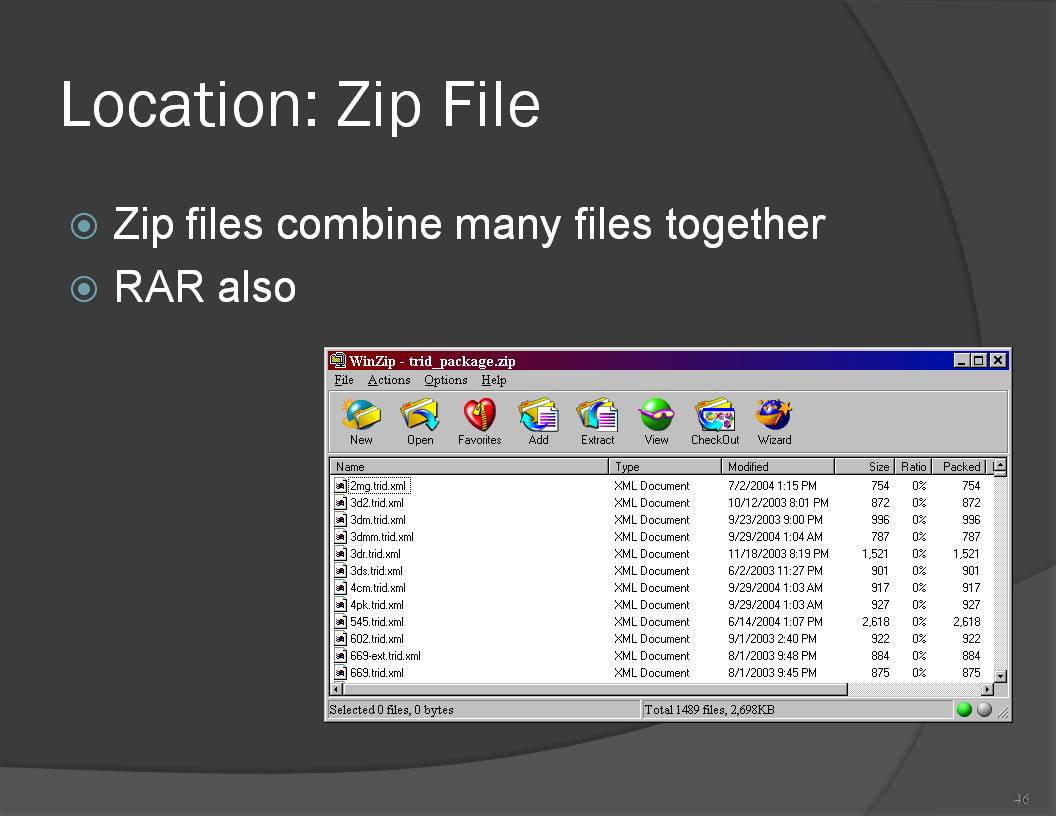This screenshot has width=1056, height=816.
Task: Click the vertical scrollbar down arrow
Action: click(1000, 676)
